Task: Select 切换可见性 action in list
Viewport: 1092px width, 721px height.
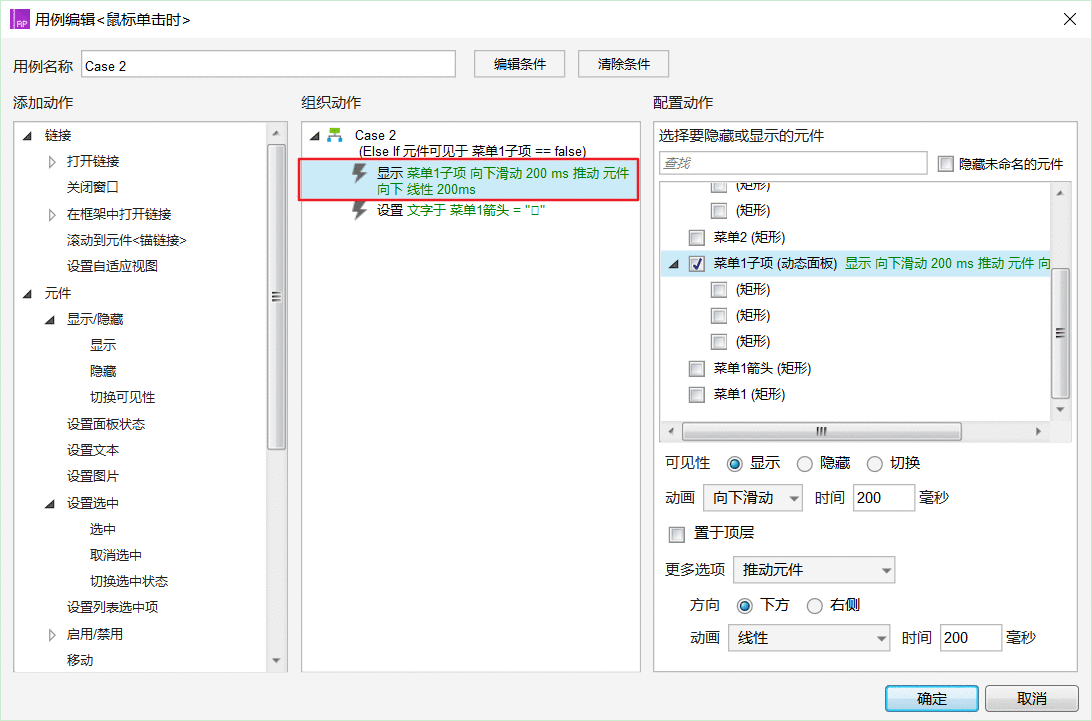Action: coord(122,397)
